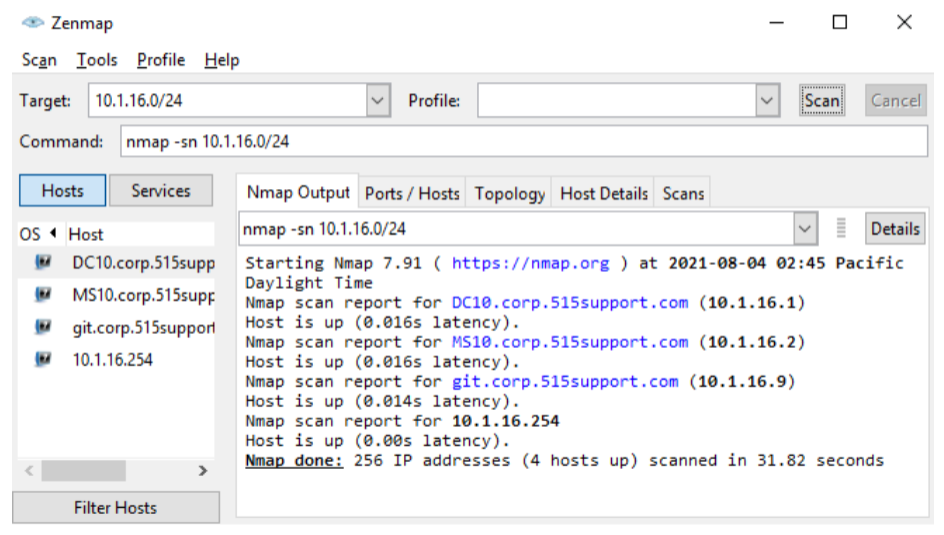Screen dimensions: 944x535
Task: Click the 'Host is up (0.00s latency)' line
Action: tap(377, 441)
